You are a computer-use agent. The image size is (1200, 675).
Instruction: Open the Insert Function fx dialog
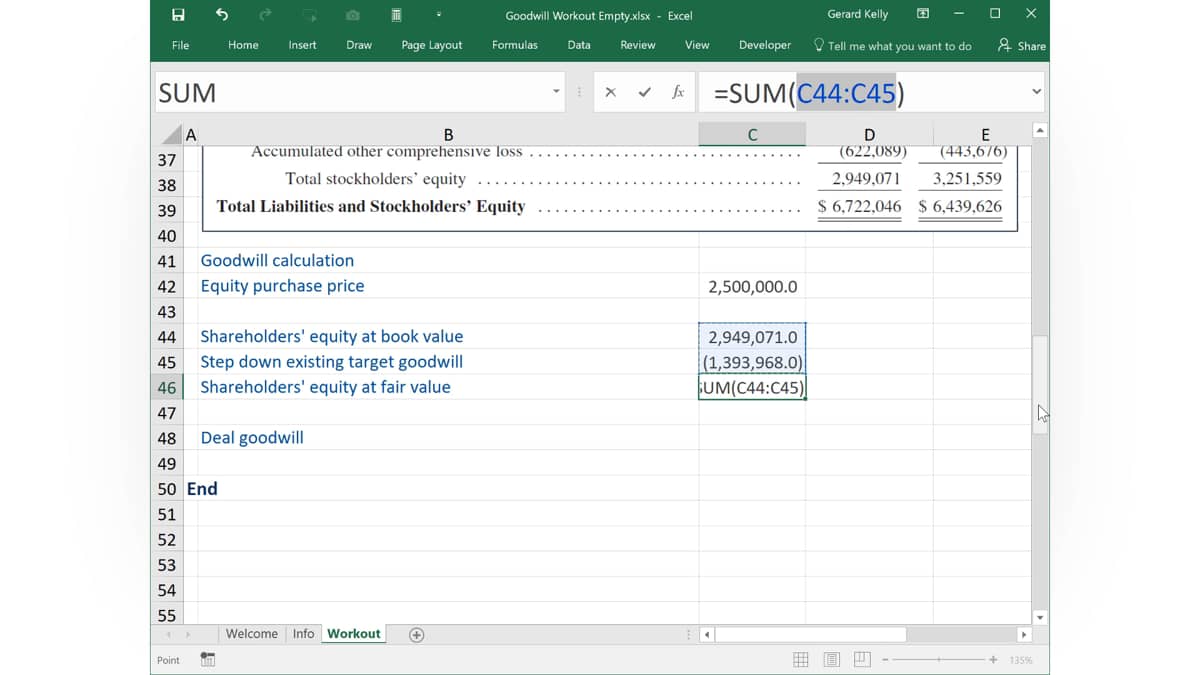(678, 93)
